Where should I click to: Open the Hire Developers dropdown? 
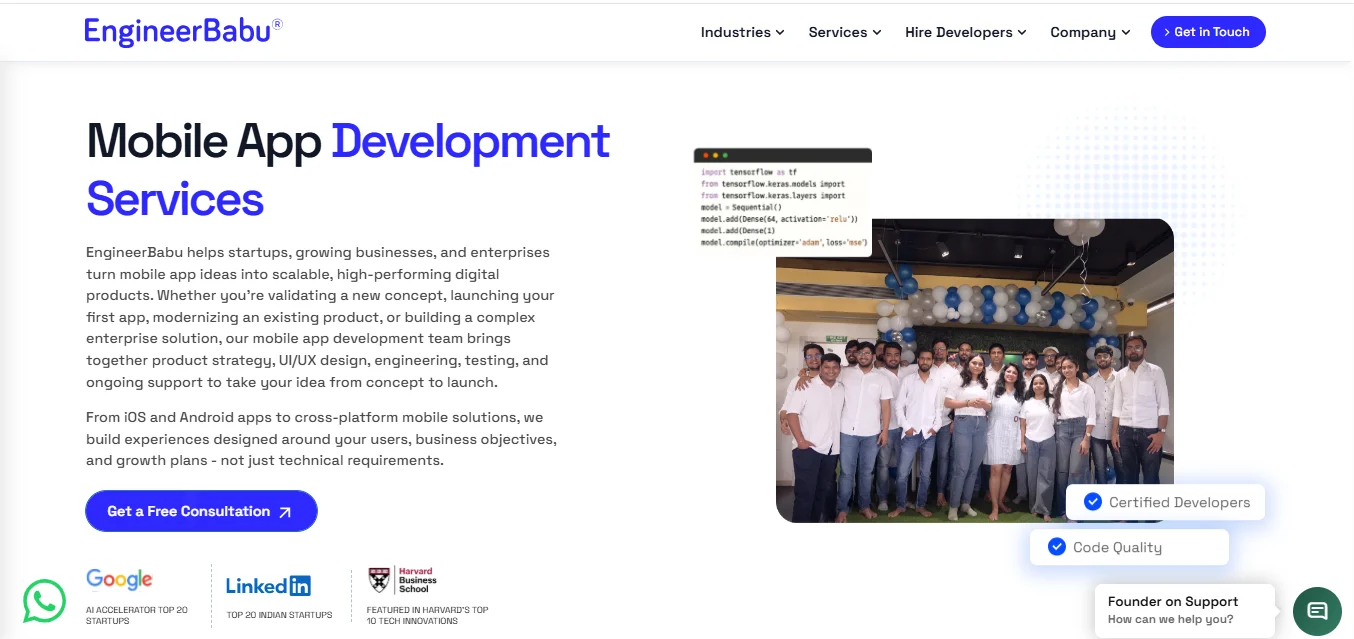pyautogui.click(x=966, y=32)
